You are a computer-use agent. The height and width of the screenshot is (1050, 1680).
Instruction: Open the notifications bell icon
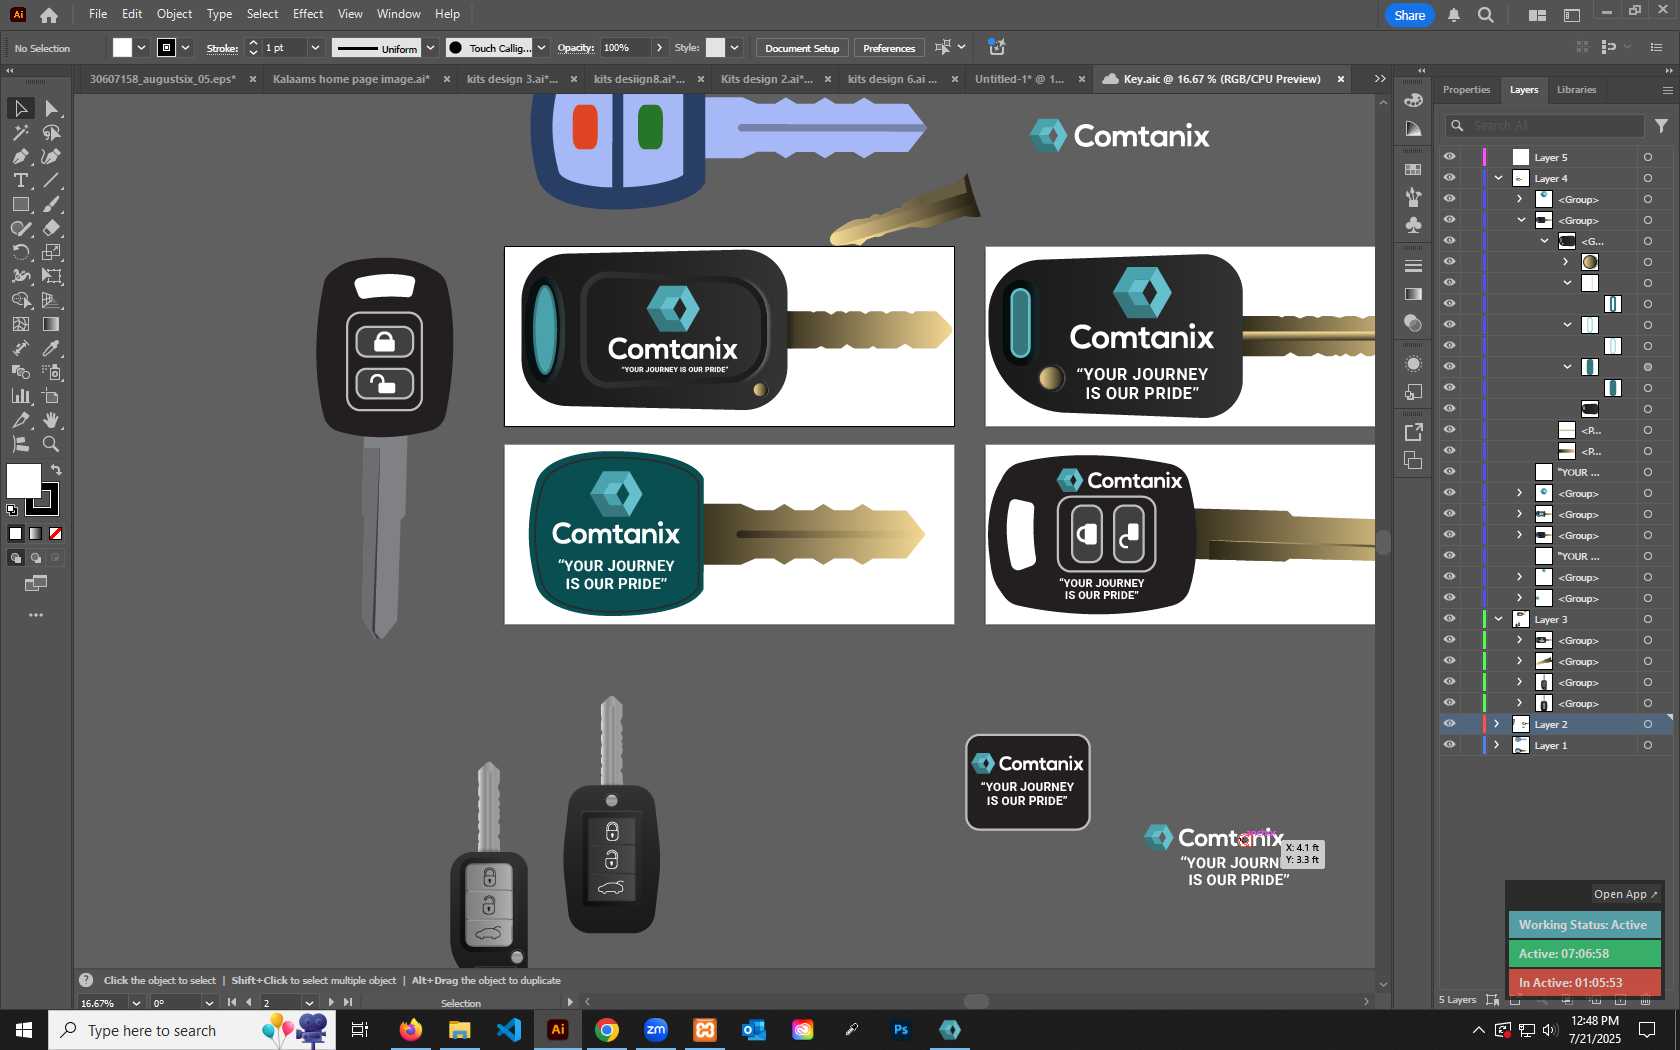coord(1454,15)
